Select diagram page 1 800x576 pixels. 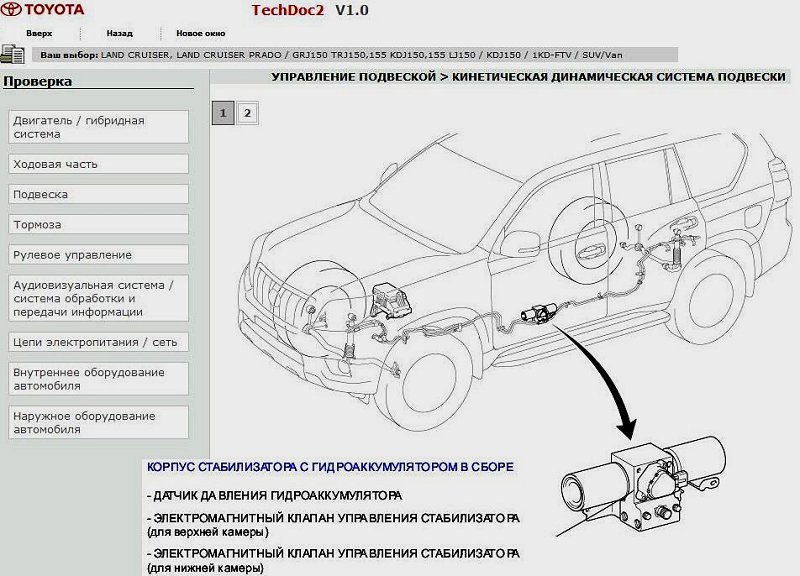(223, 113)
